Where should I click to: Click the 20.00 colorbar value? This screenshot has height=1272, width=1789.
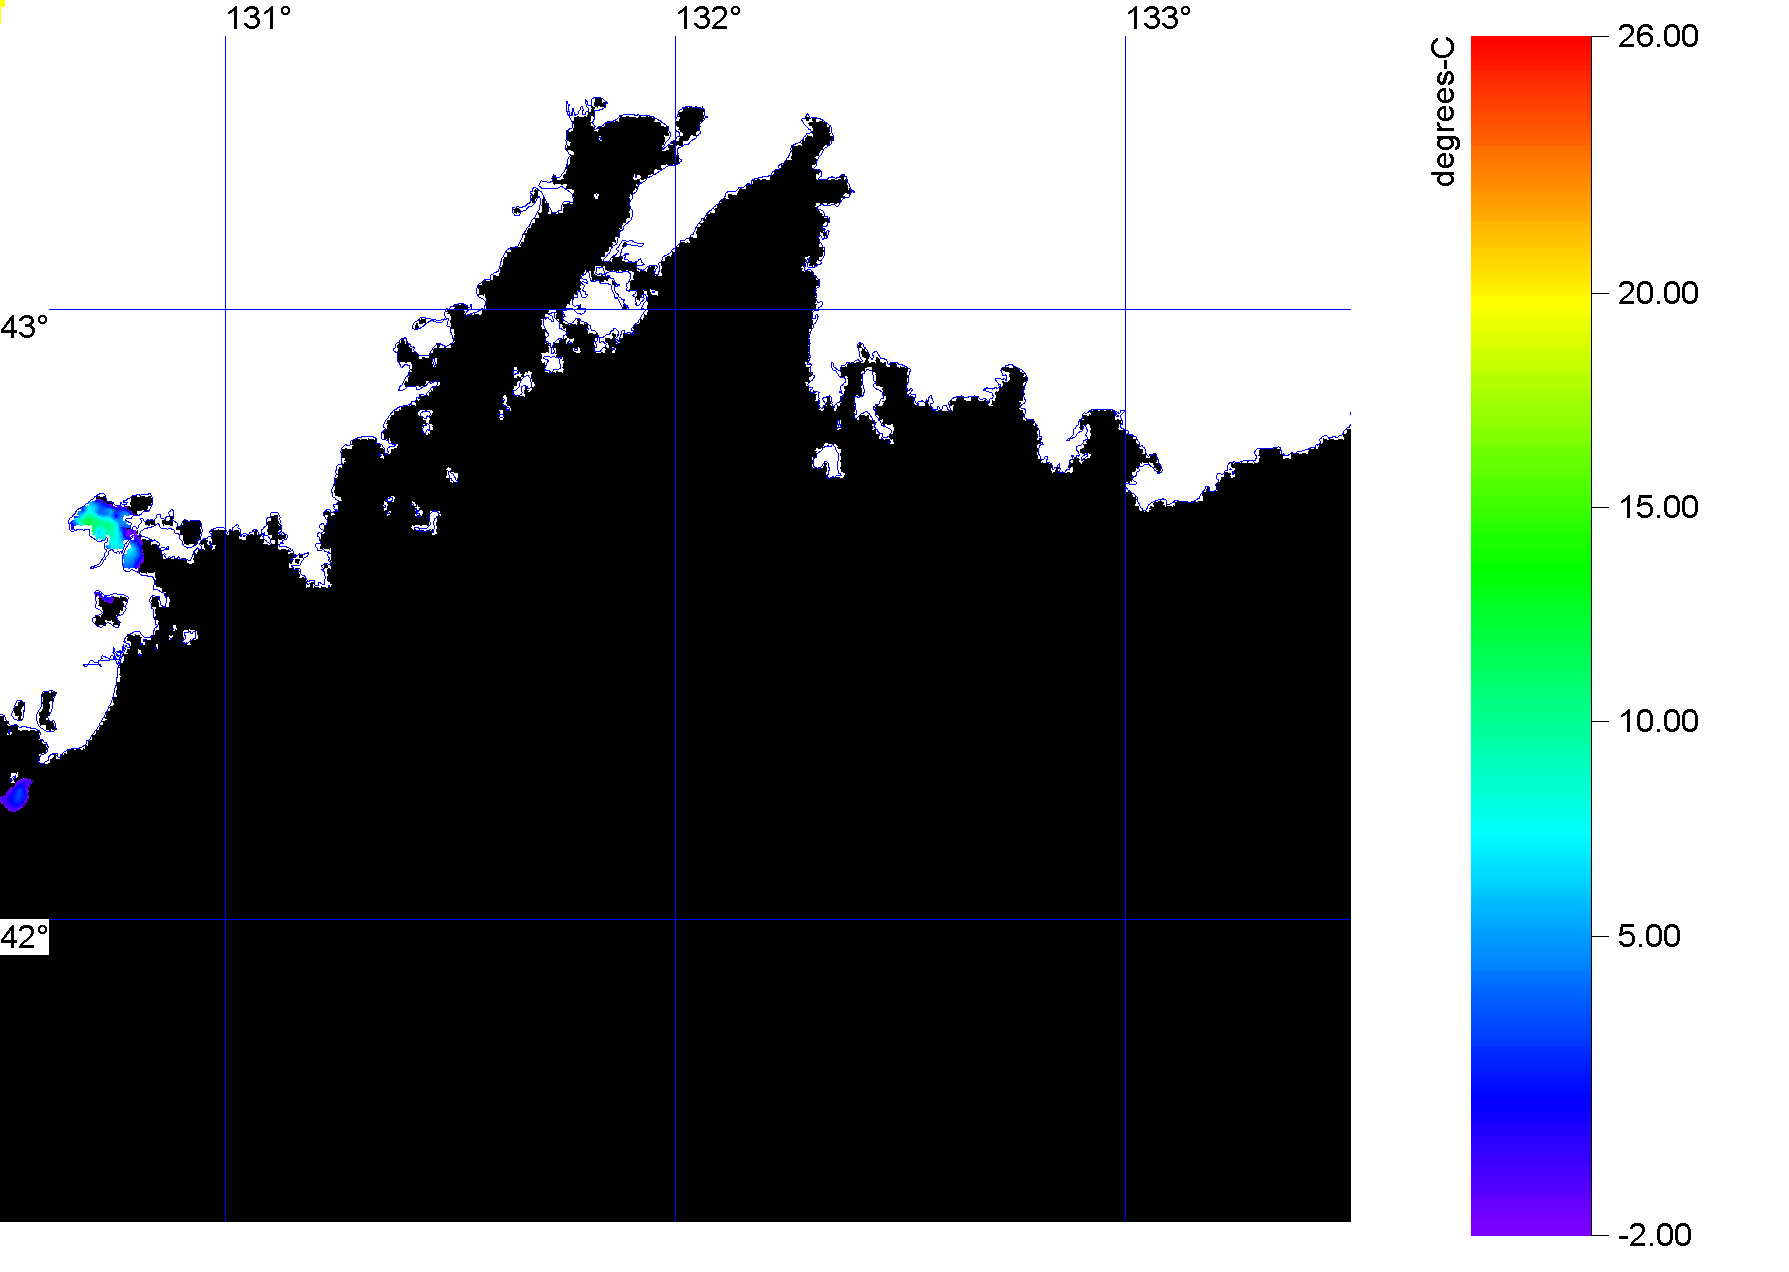(x=1658, y=293)
